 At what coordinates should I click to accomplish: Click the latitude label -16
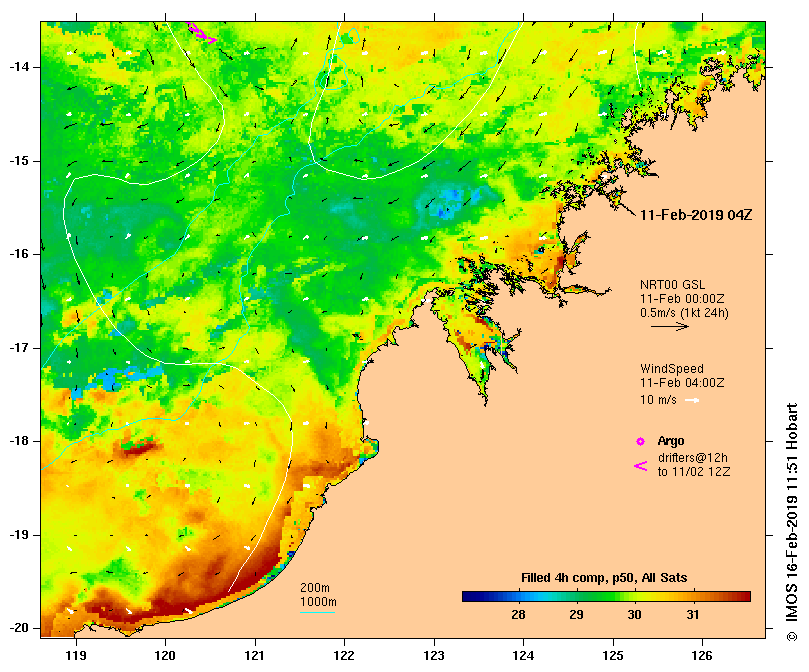point(19,254)
